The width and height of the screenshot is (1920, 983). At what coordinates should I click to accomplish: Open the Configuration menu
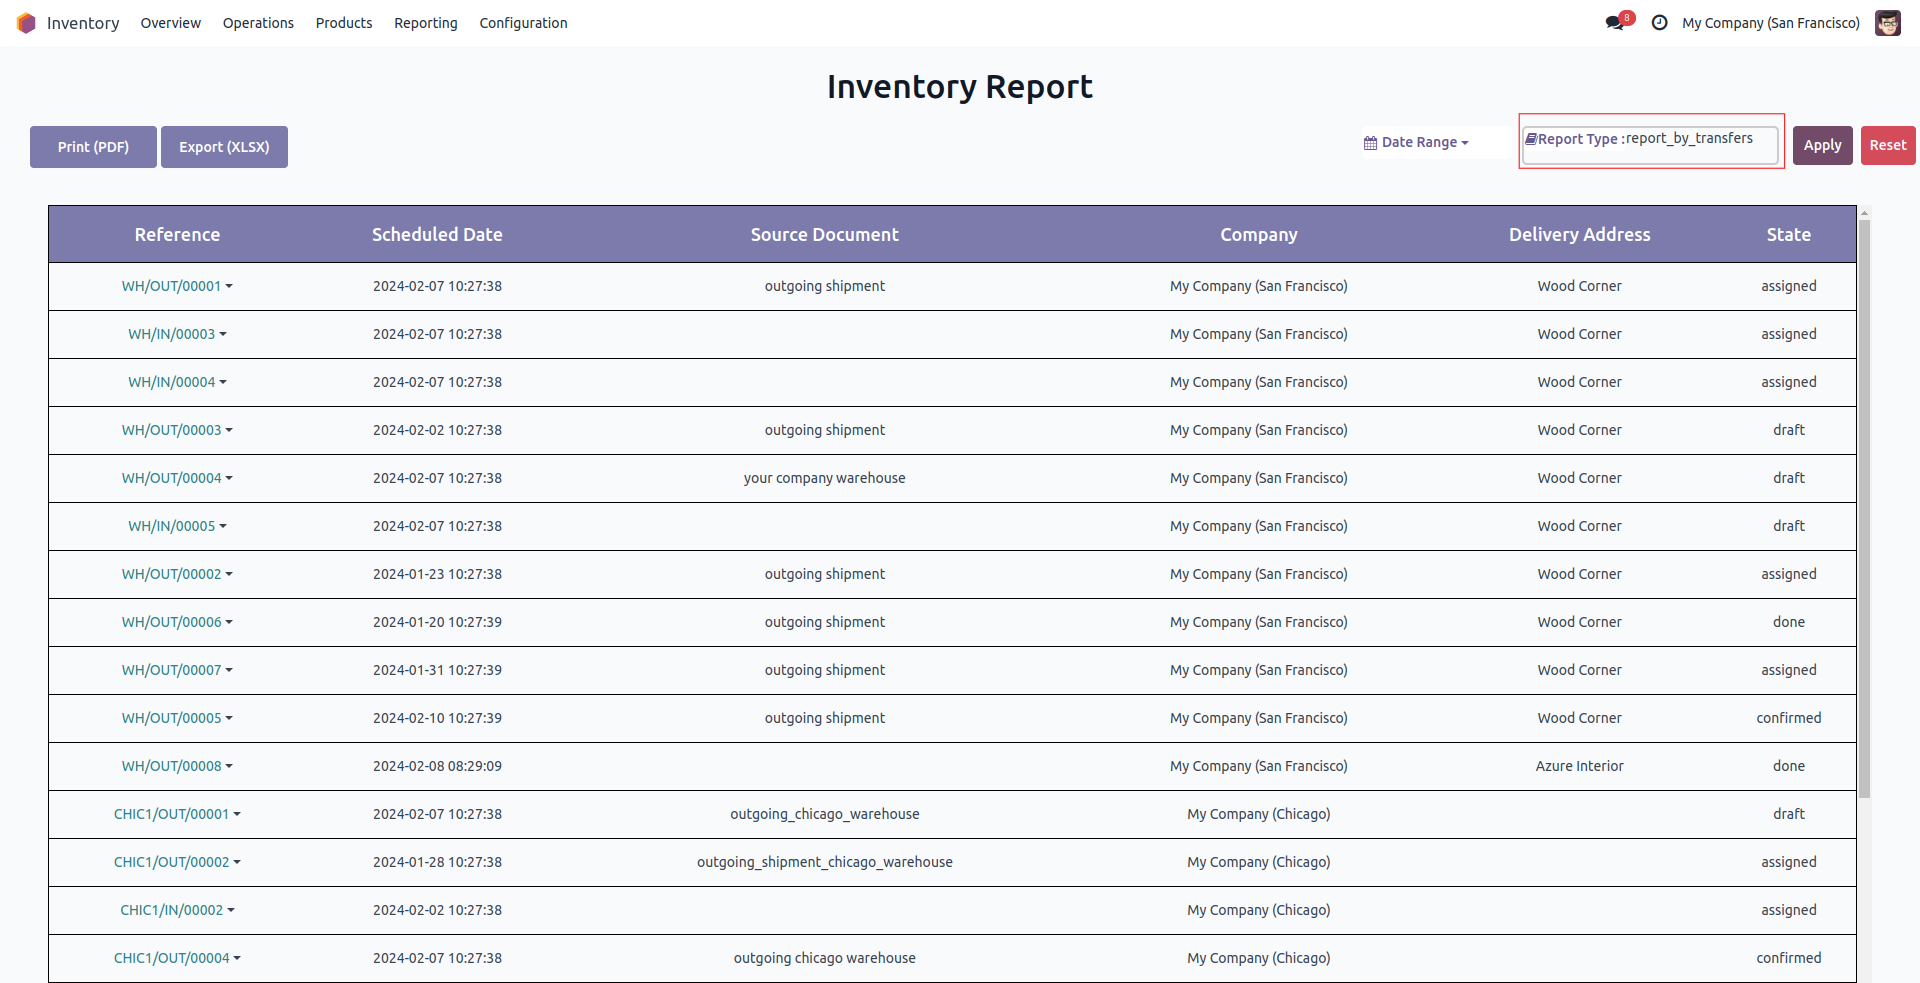click(523, 23)
